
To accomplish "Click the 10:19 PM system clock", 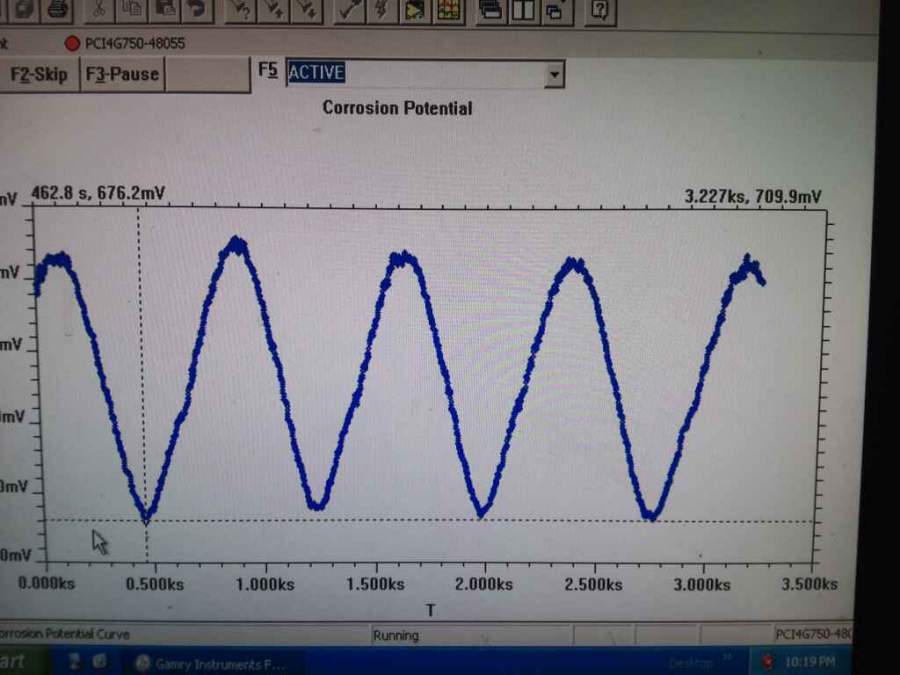I will click(809, 662).
